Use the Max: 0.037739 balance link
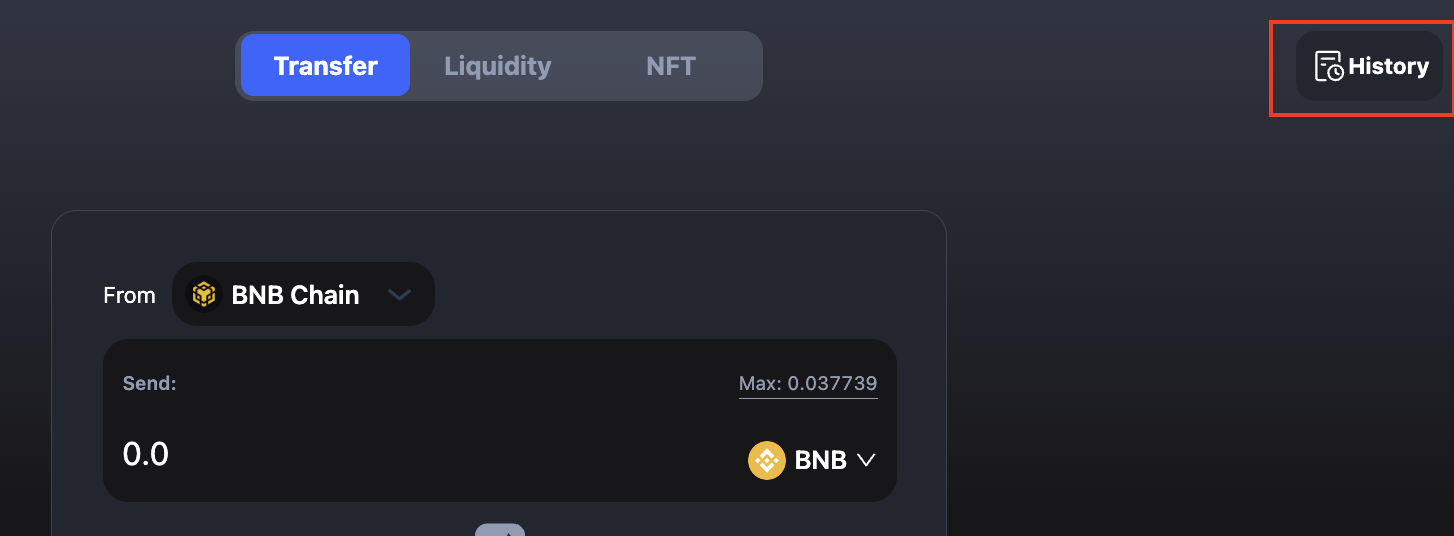The width and height of the screenshot is (1454, 536). pyautogui.click(x=808, y=383)
